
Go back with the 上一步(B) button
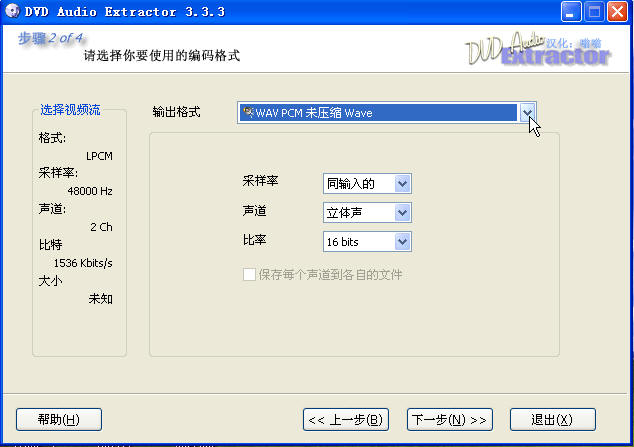[346, 420]
